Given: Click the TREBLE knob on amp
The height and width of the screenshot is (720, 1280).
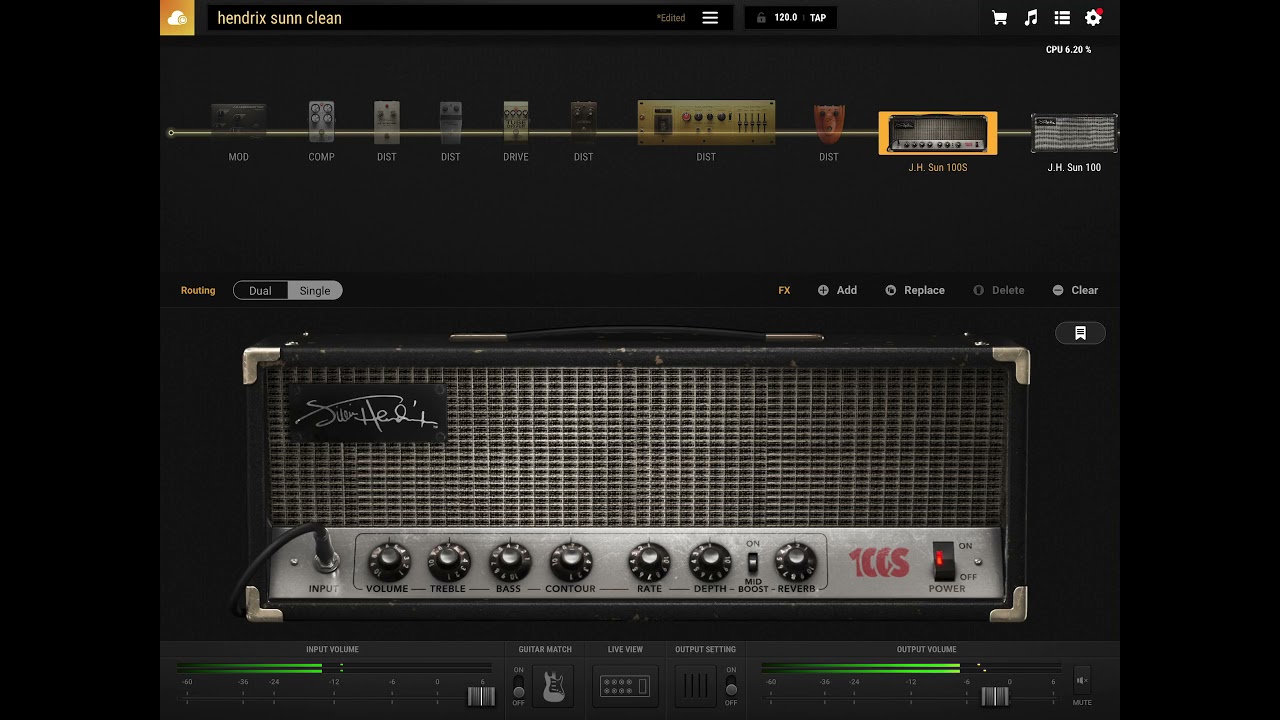Looking at the screenshot, I should pyautogui.click(x=449, y=560).
